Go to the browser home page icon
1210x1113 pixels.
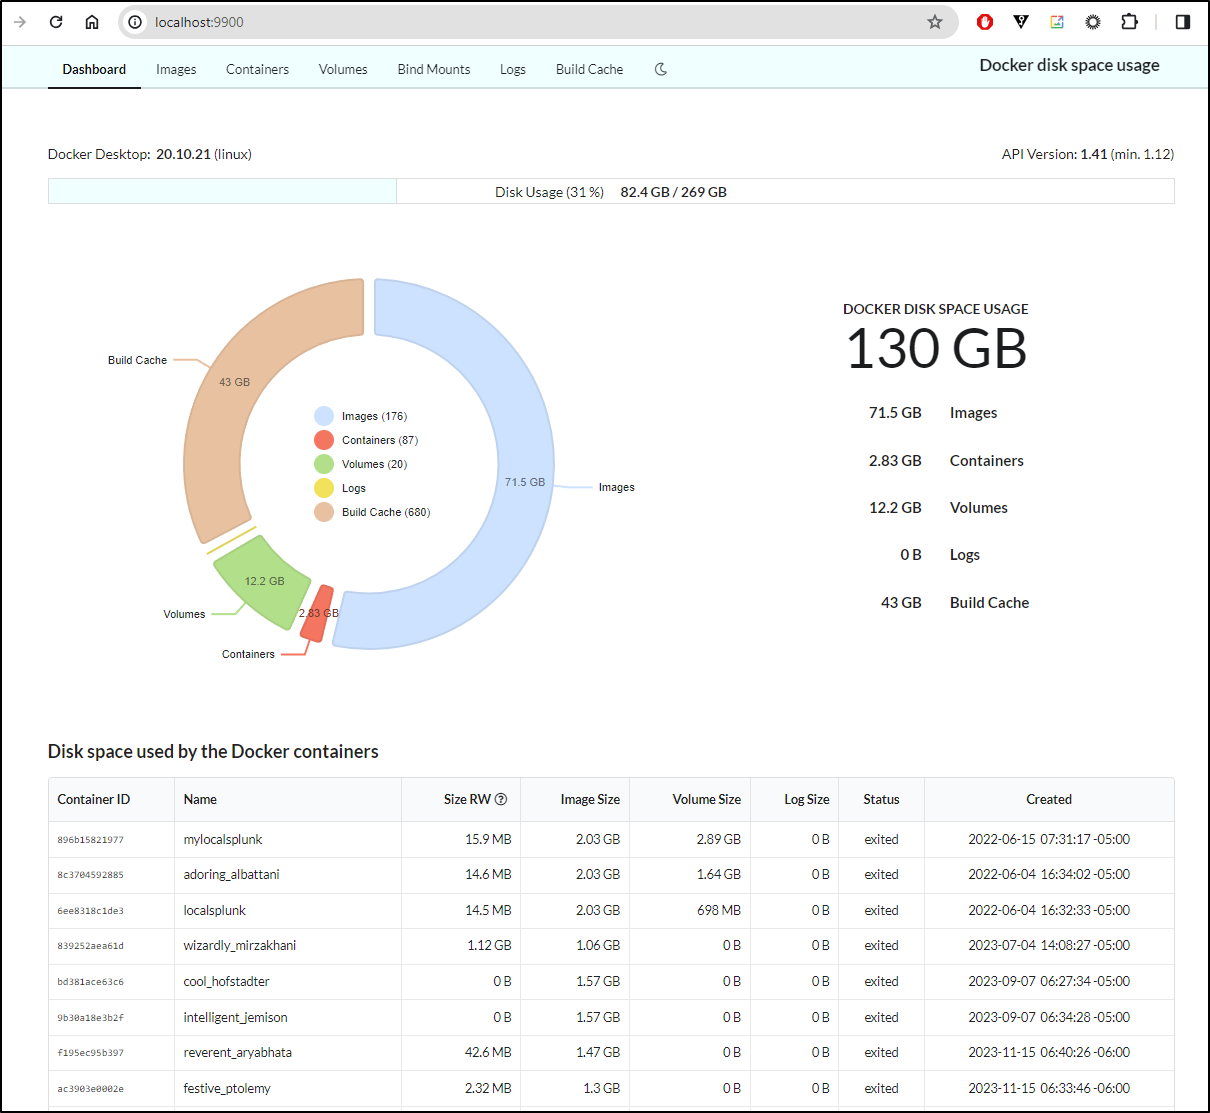[x=92, y=22]
